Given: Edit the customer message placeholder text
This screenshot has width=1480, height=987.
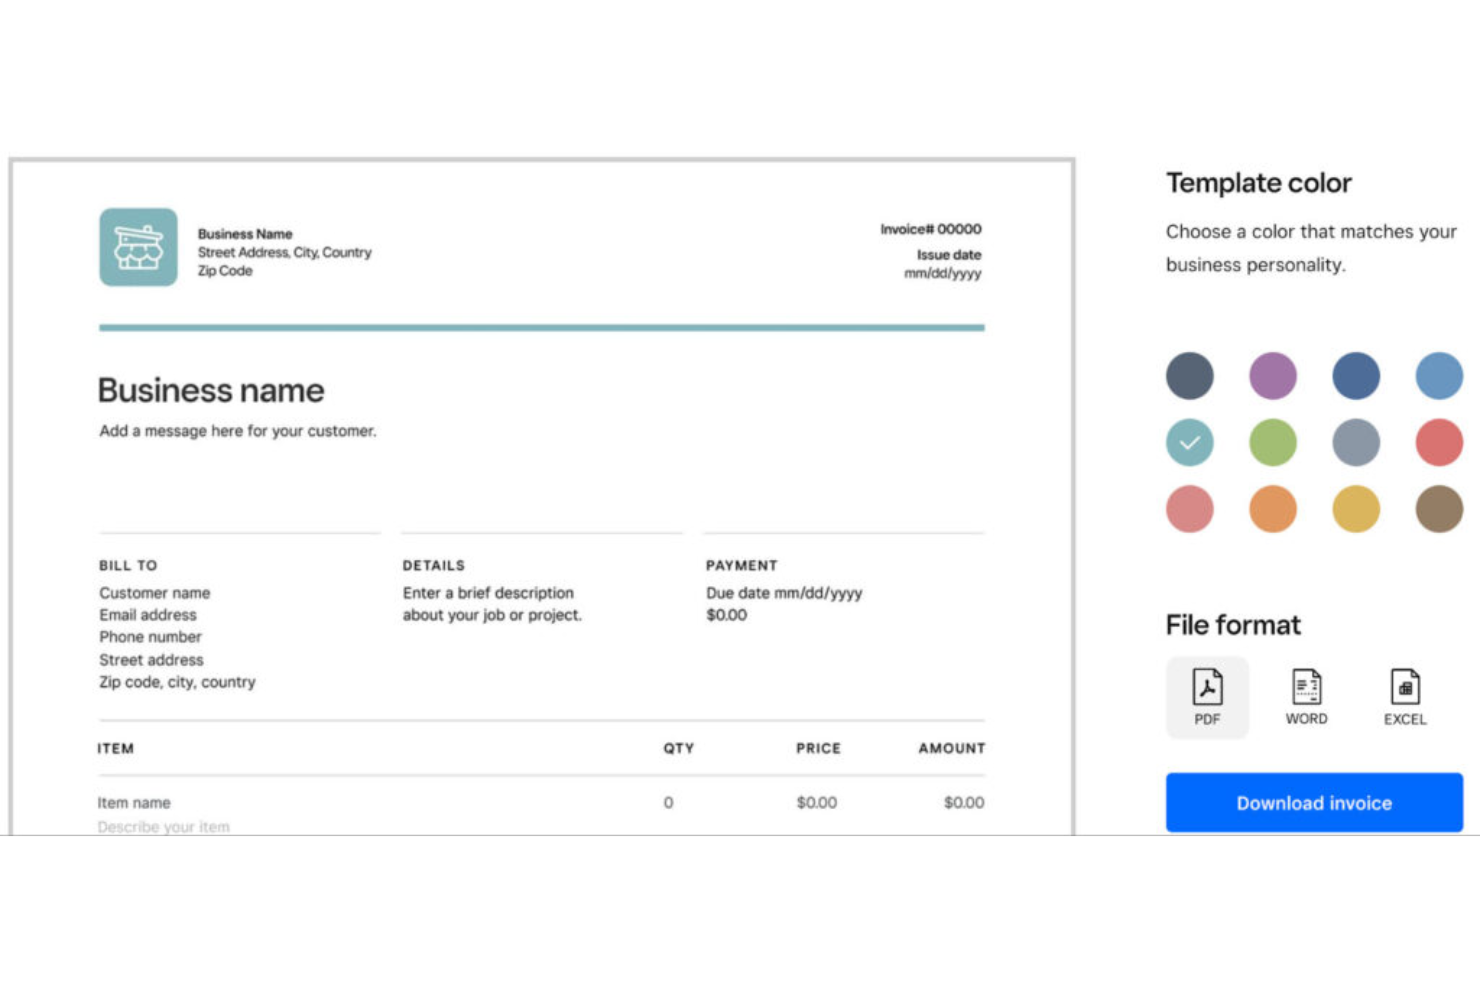Looking at the screenshot, I should pos(237,431).
